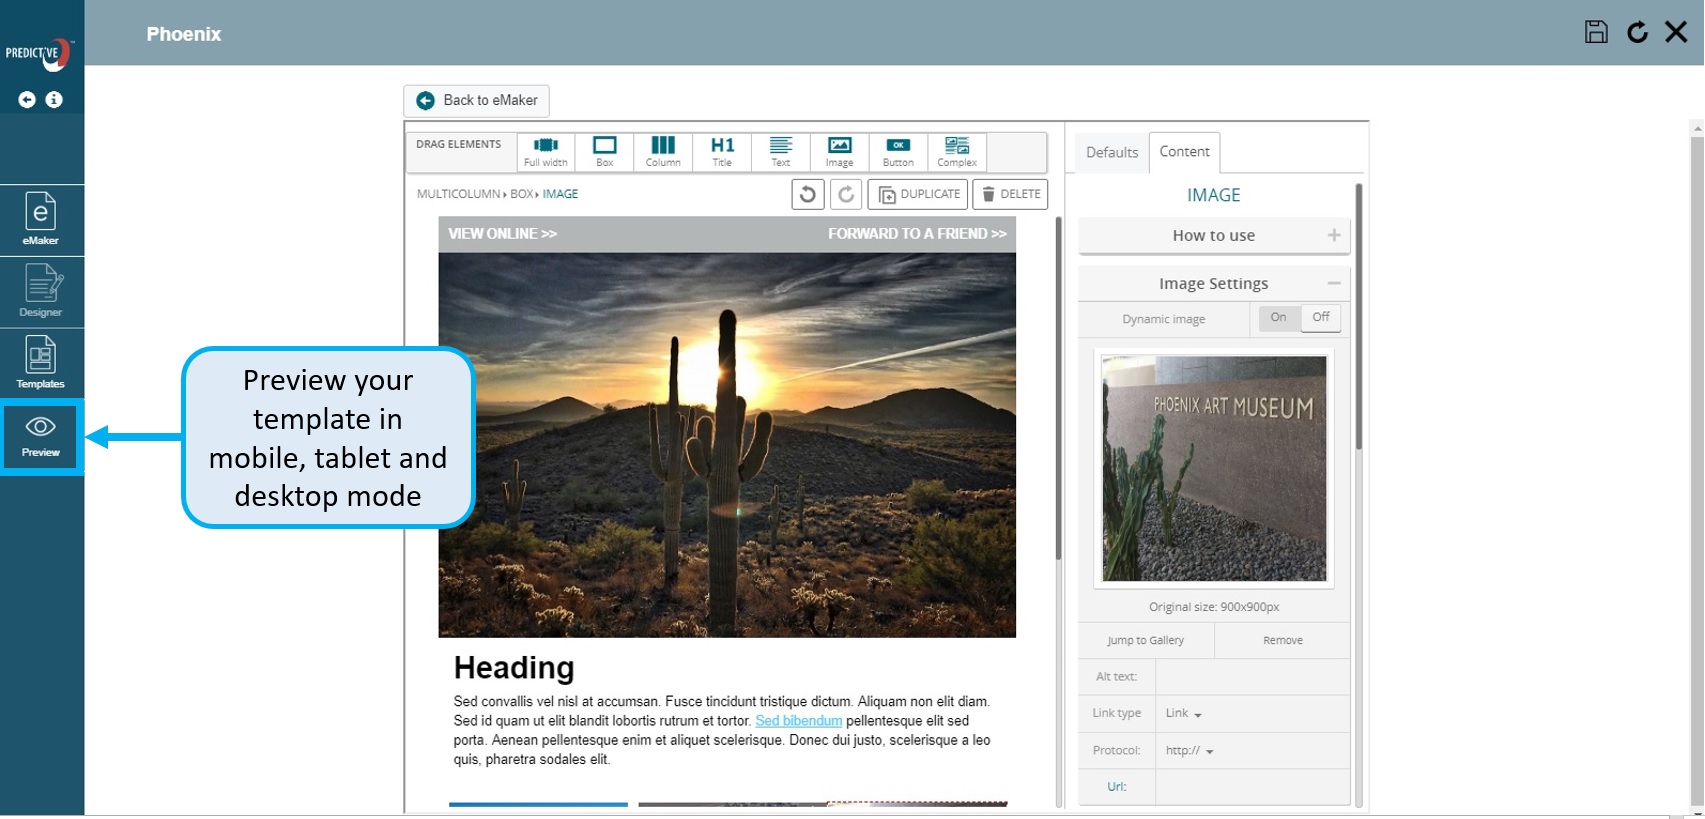The height and width of the screenshot is (819, 1705).
Task: Switch to the Defaults tab
Action: click(x=1112, y=152)
